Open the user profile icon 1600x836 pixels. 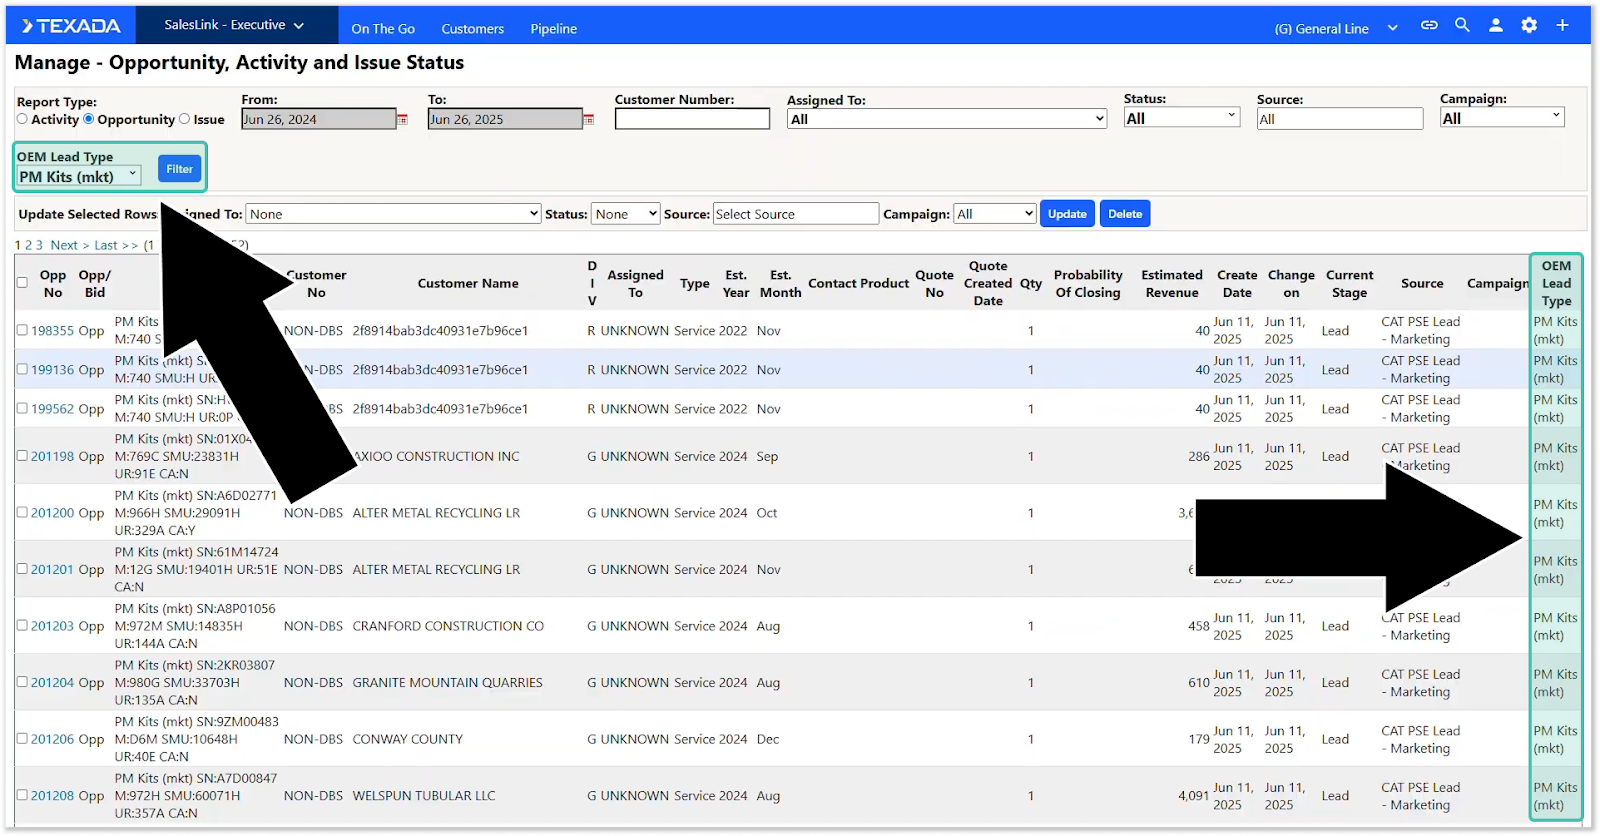1496,25
